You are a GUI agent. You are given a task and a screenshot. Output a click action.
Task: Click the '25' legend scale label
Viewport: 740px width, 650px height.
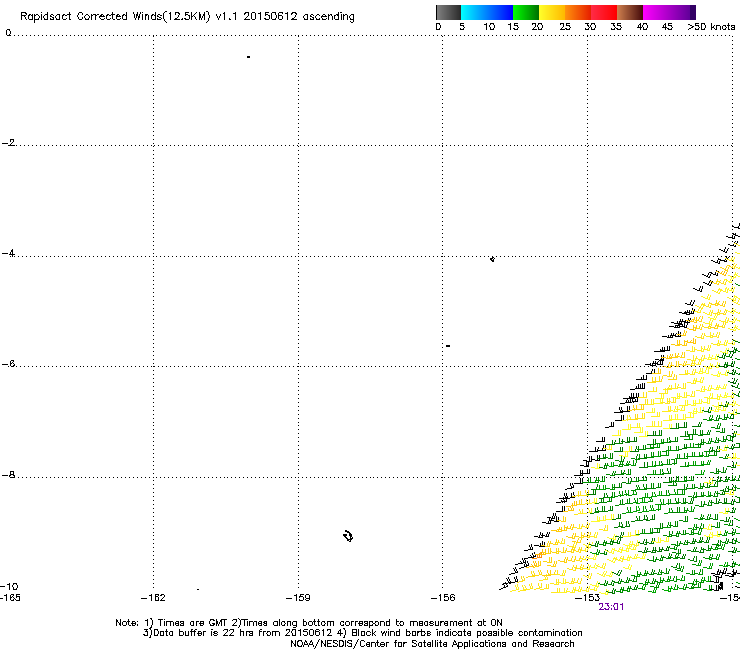[565, 27]
